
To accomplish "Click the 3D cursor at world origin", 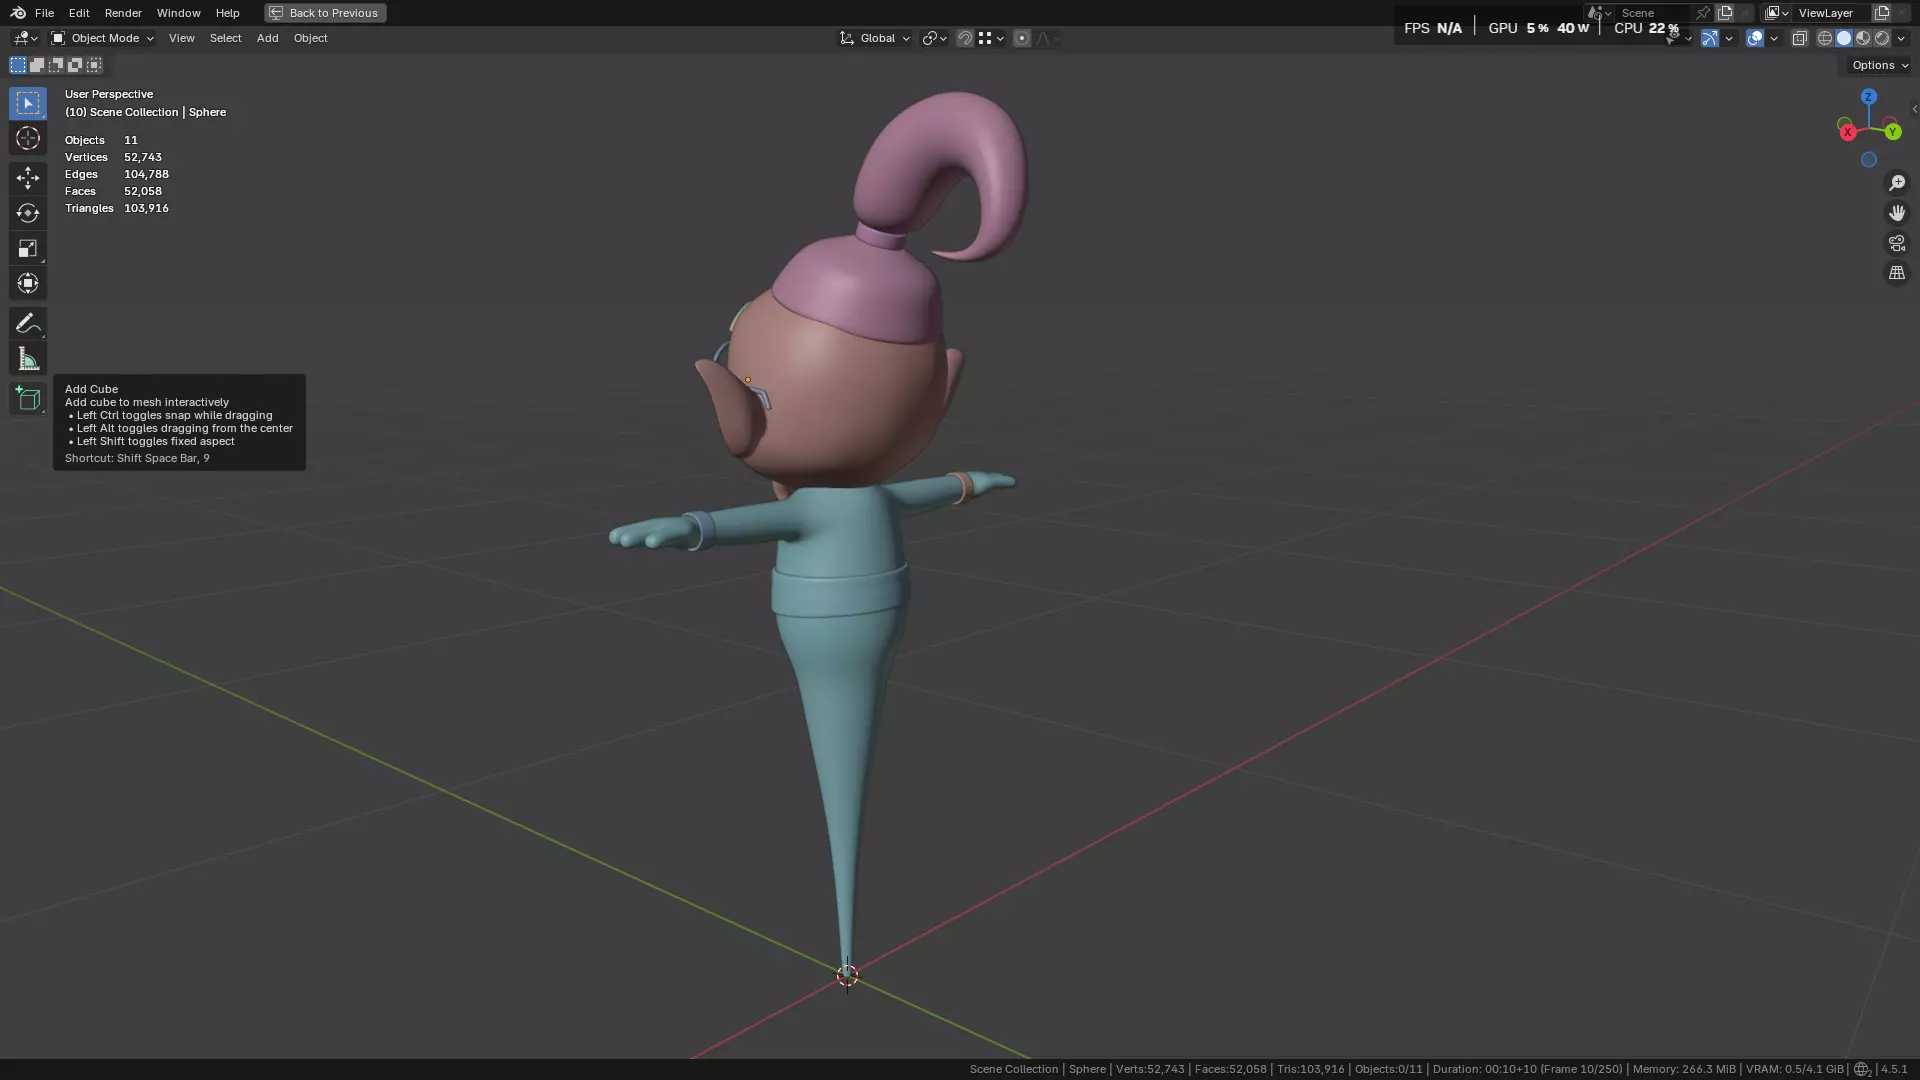I will click(x=847, y=975).
